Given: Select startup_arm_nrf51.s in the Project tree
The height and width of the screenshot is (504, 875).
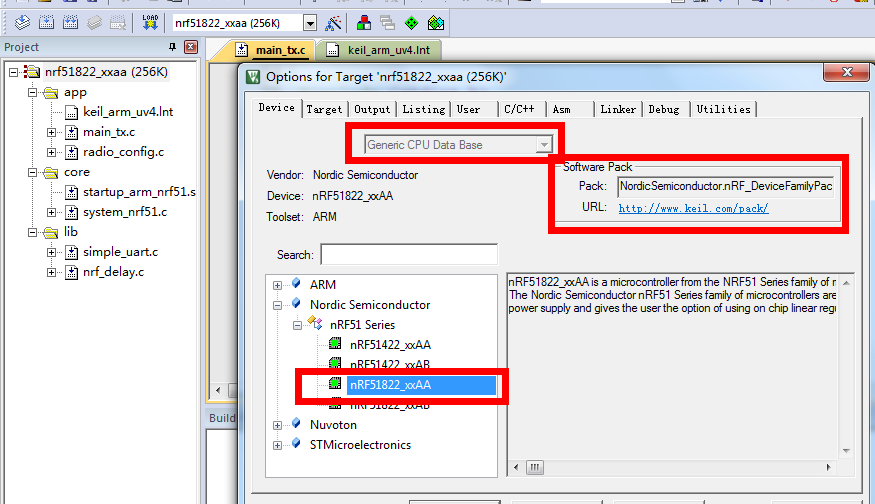Looking at the screenshot, I should point(139,192).
